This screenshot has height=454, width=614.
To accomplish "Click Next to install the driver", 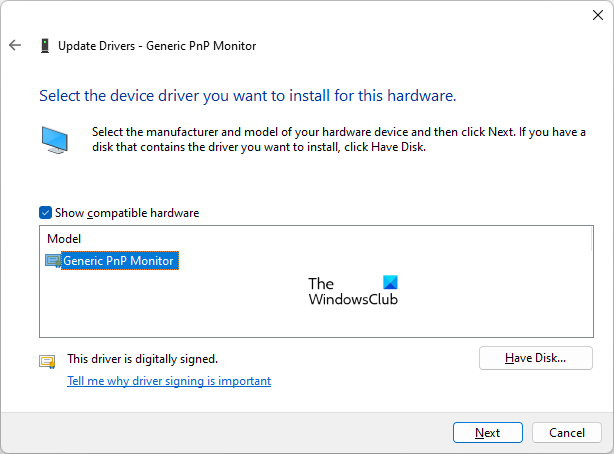I will (488, 432).
